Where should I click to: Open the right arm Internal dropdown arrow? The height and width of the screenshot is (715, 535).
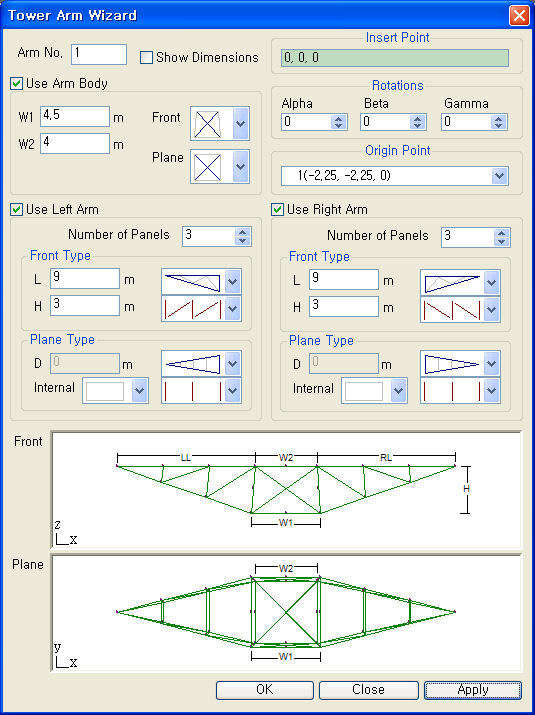pyautogui.click(x=398, y=392)
